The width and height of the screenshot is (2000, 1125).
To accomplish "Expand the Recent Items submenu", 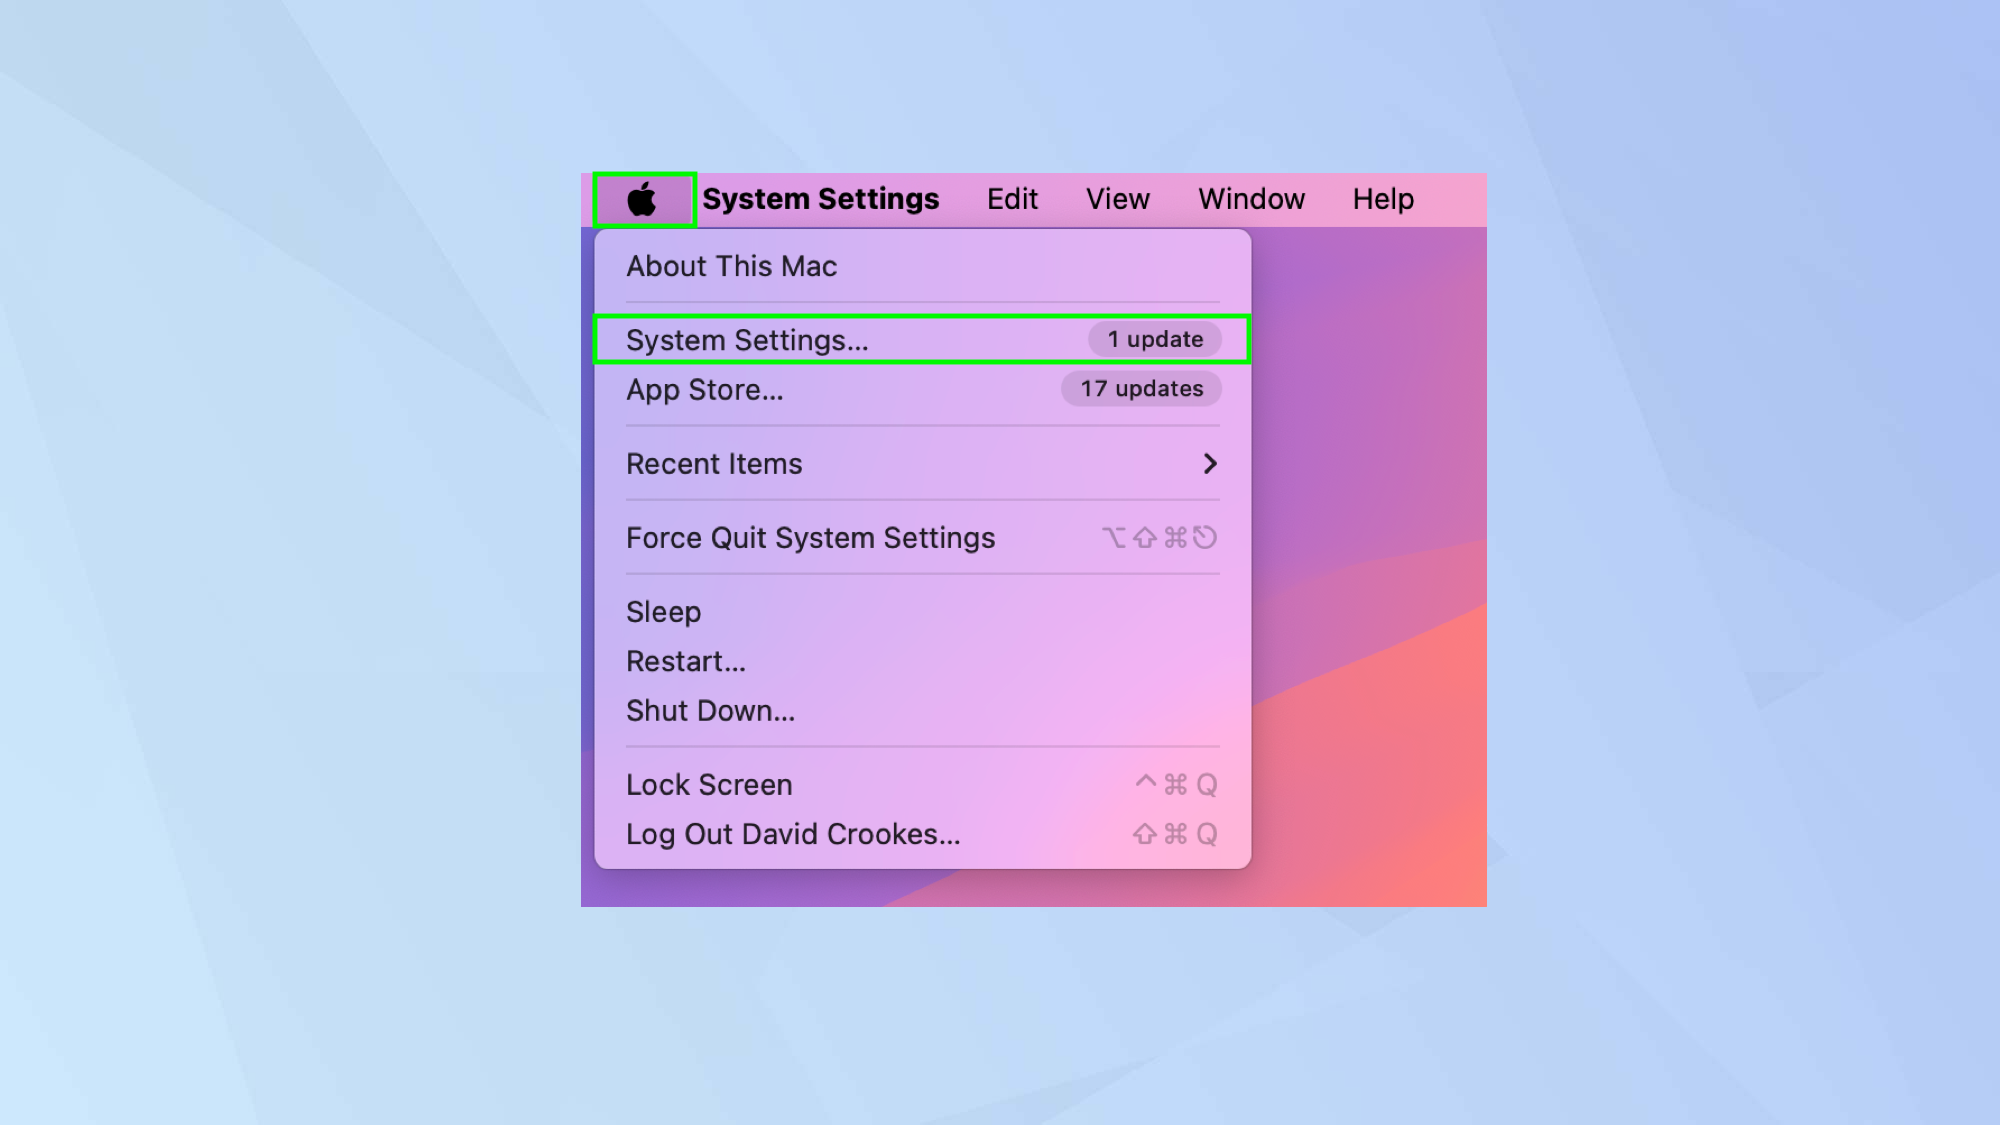I will [714, 464].
